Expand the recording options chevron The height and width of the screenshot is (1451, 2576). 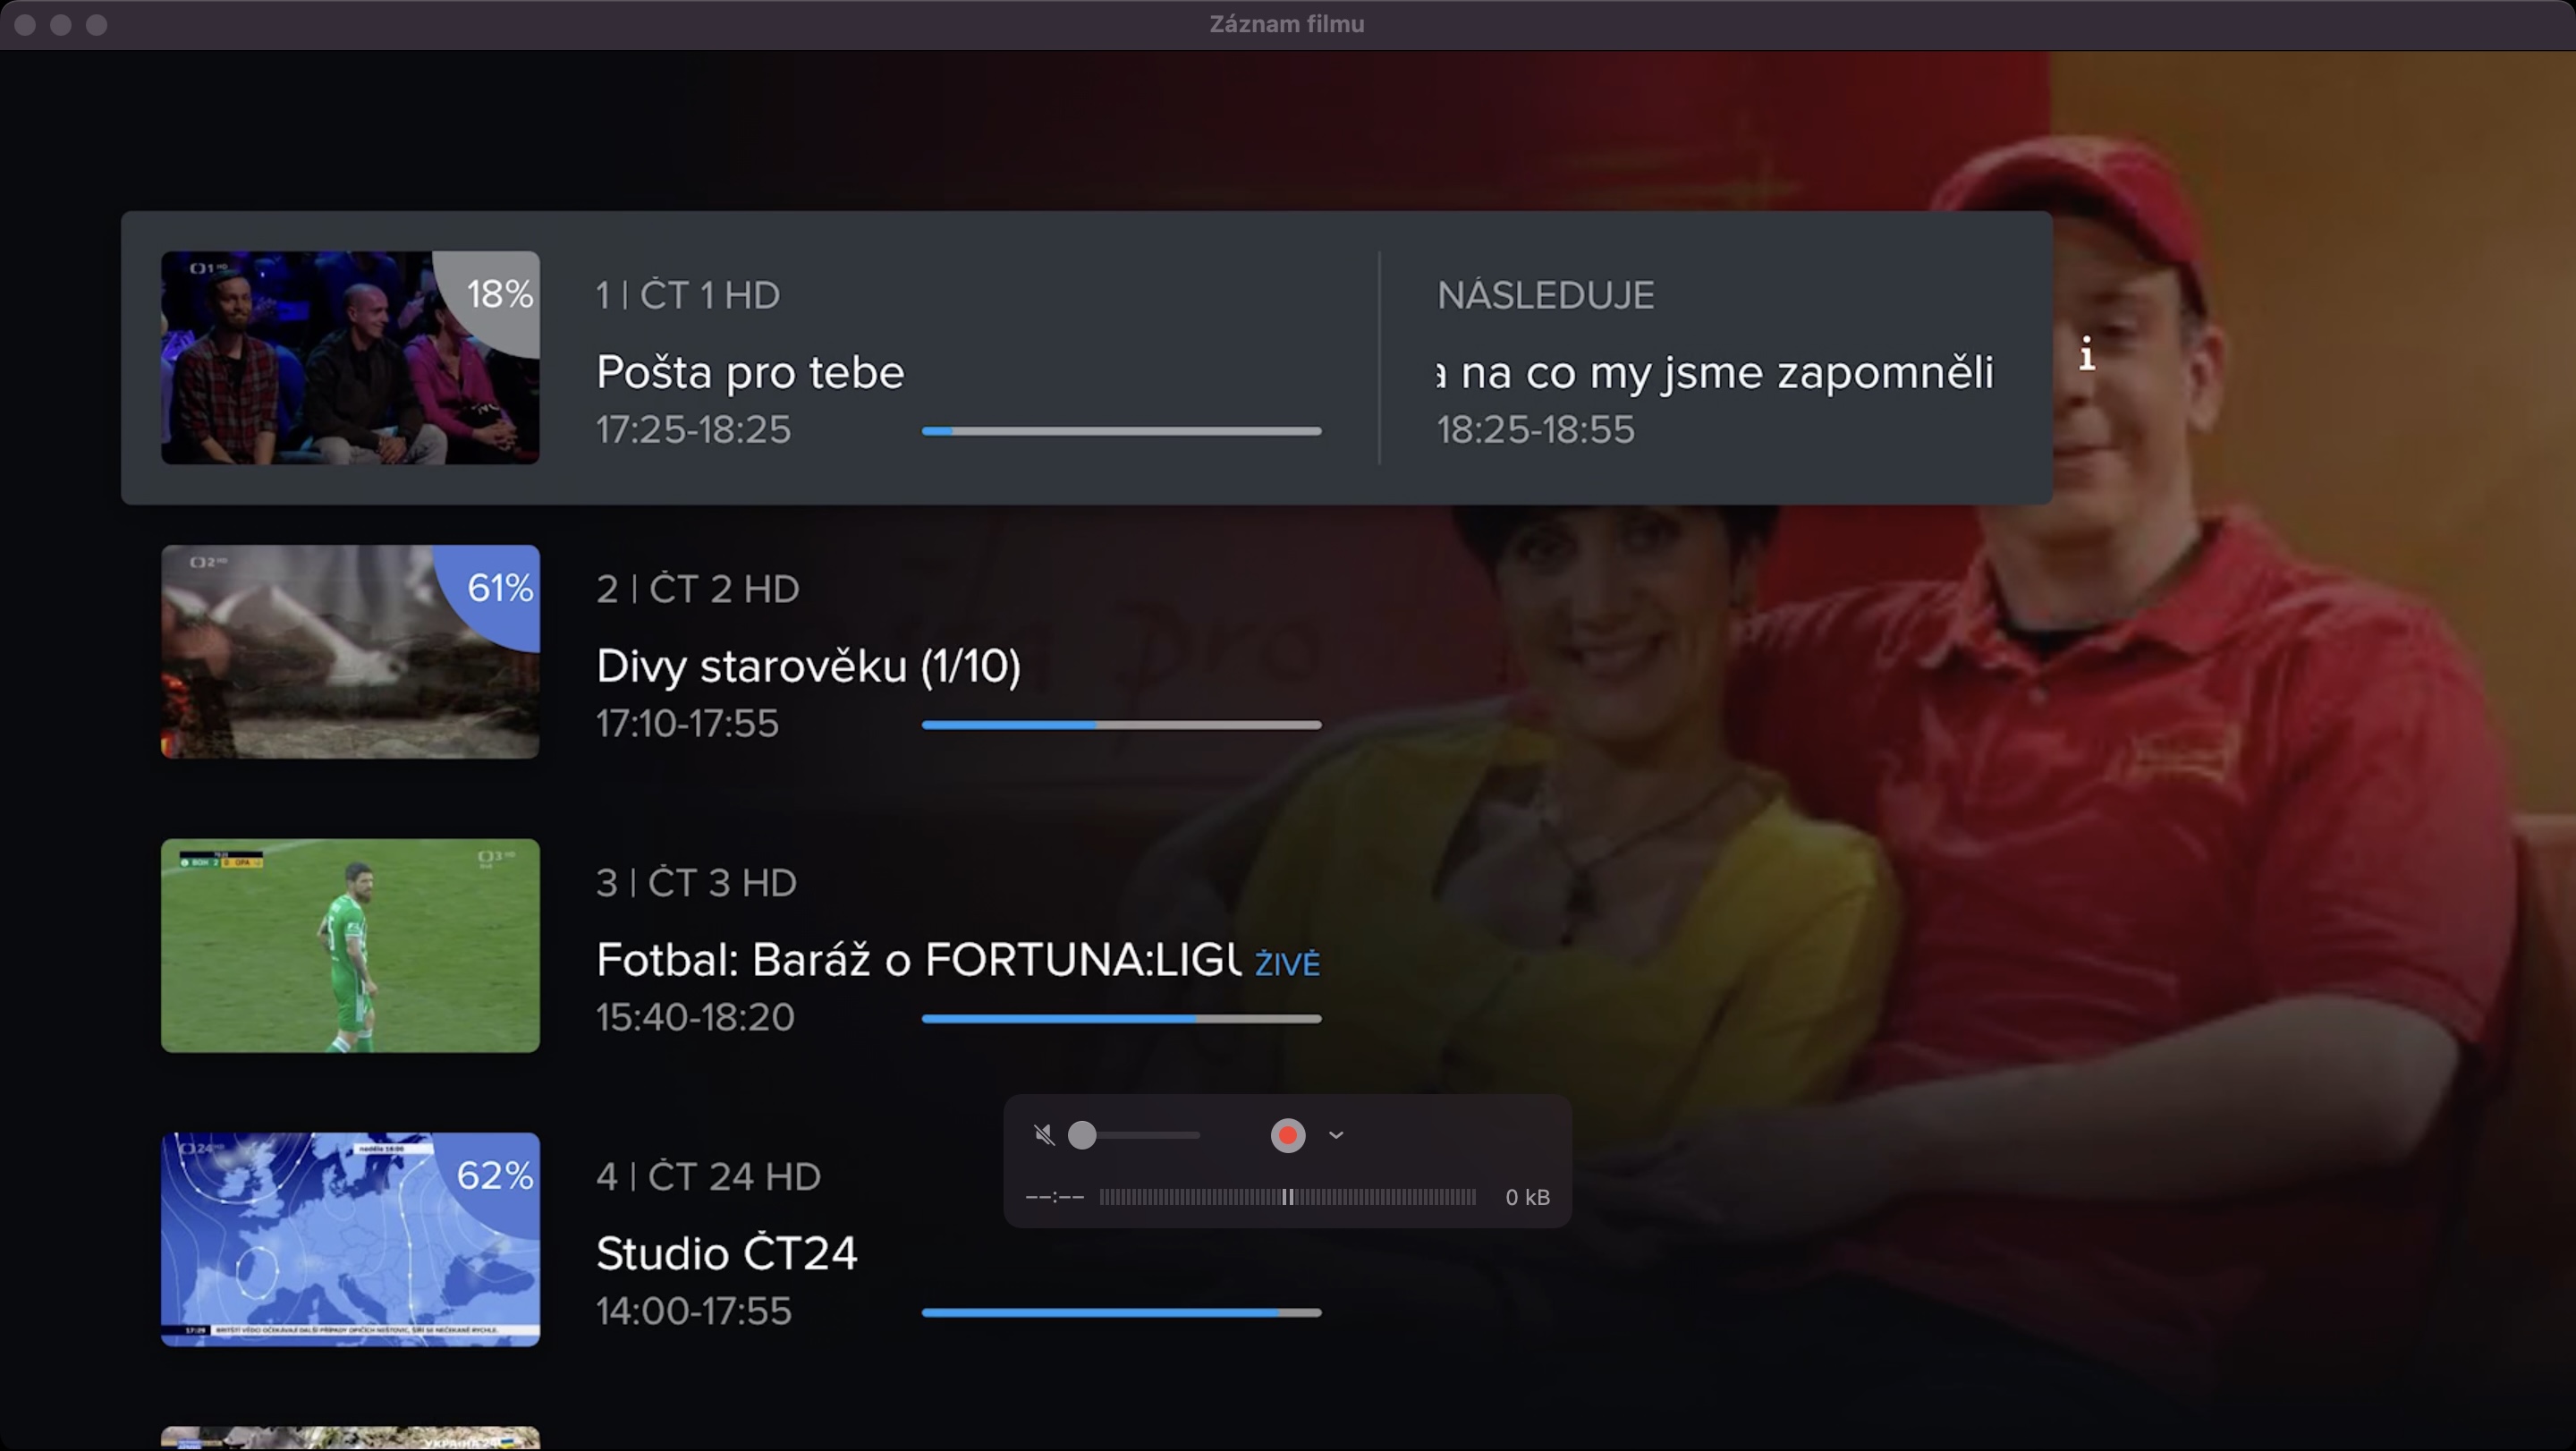[x=1336, y=1135]
